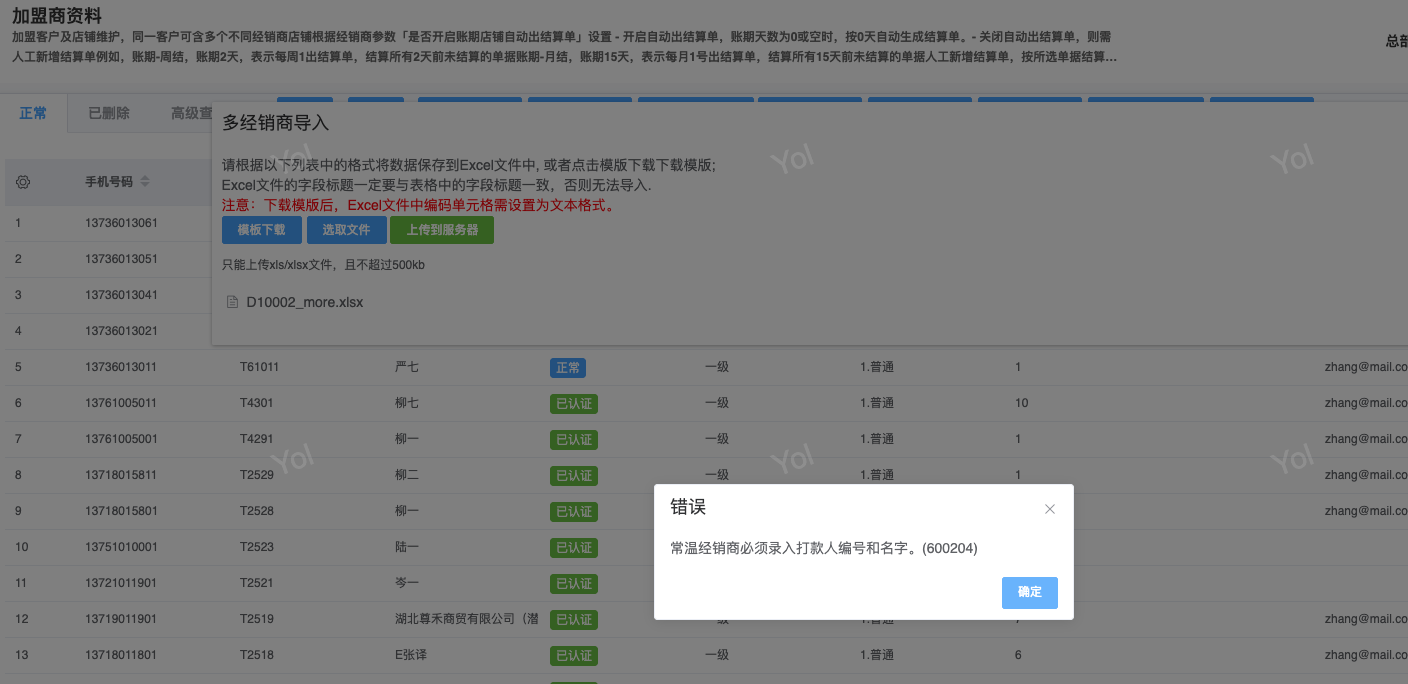Screen dimensions: 1408x684
Task: Click phone number 13761005001
Action: click(121, 439)
